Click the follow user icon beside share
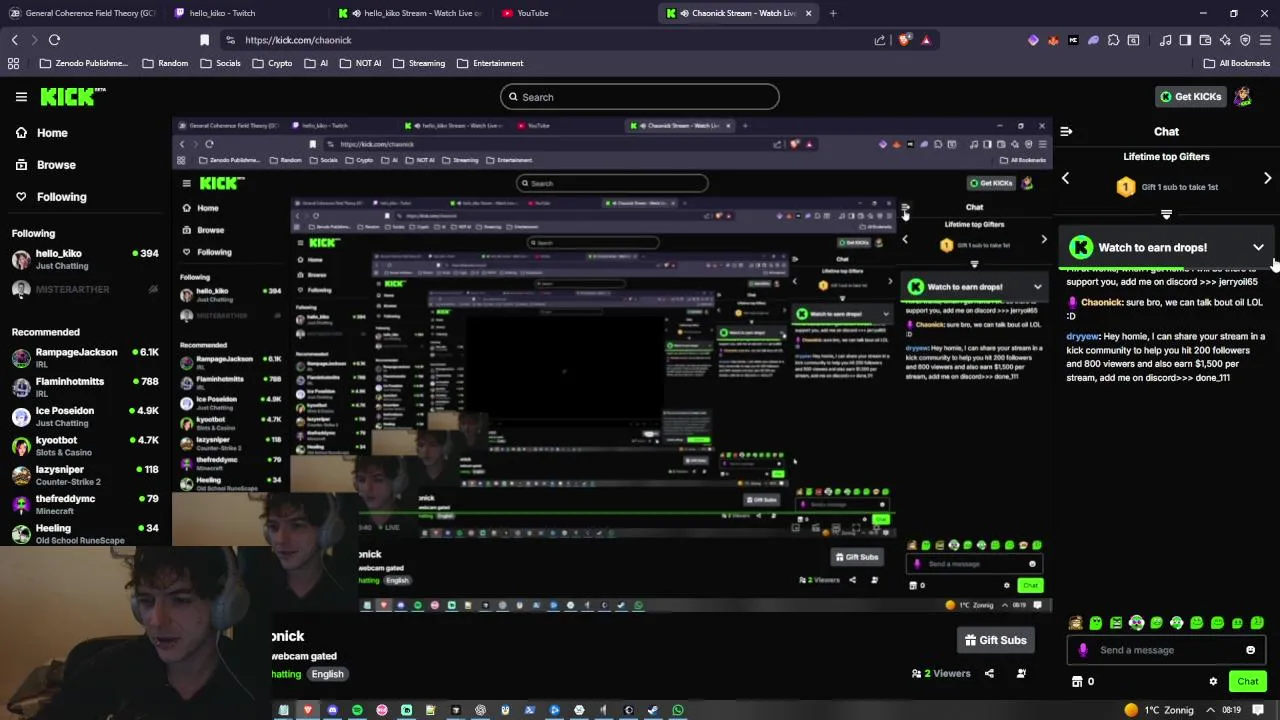Viewport: 1280px width, 720px height. click(1021, 673)
